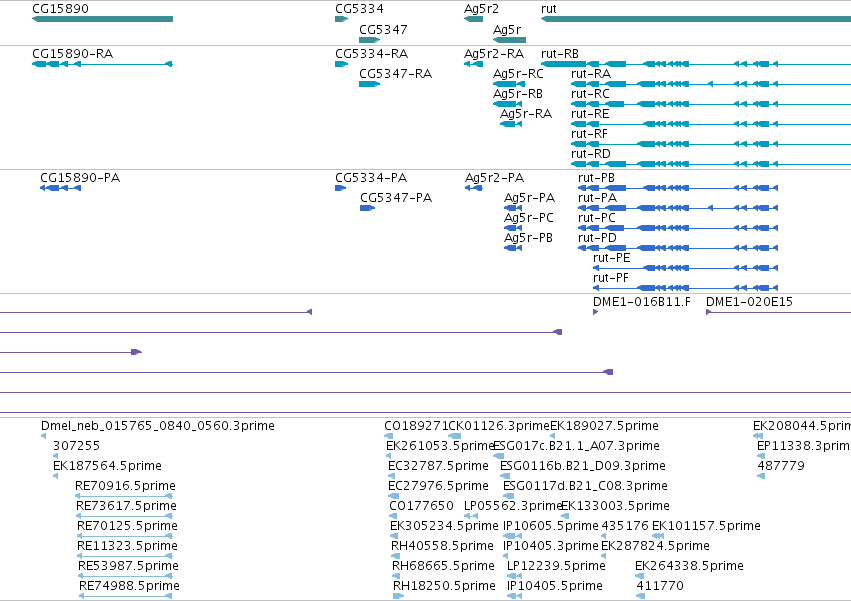
Task: Open the Ag5r2-RA transcript label
Action: point(494,54)
